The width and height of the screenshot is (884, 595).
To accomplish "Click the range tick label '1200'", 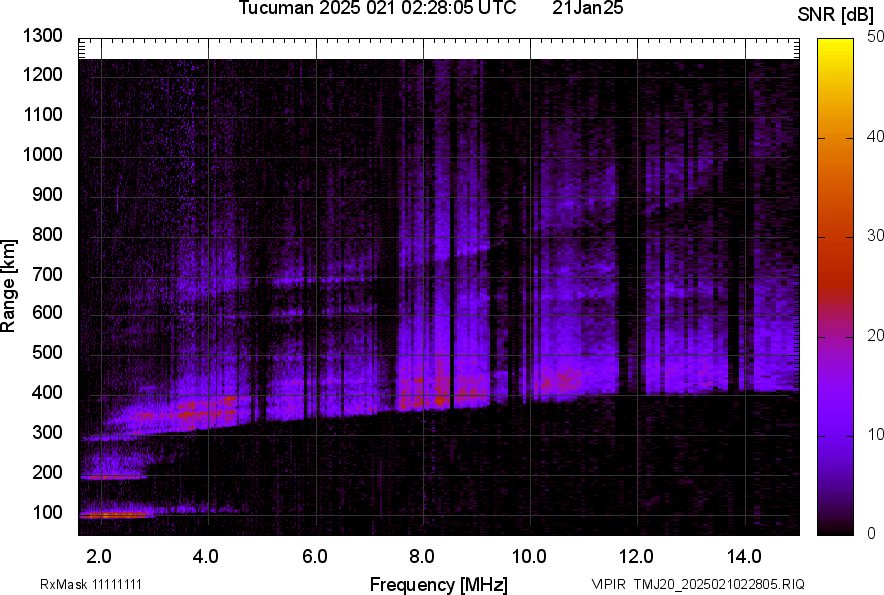I will click(x=42, y=74).
